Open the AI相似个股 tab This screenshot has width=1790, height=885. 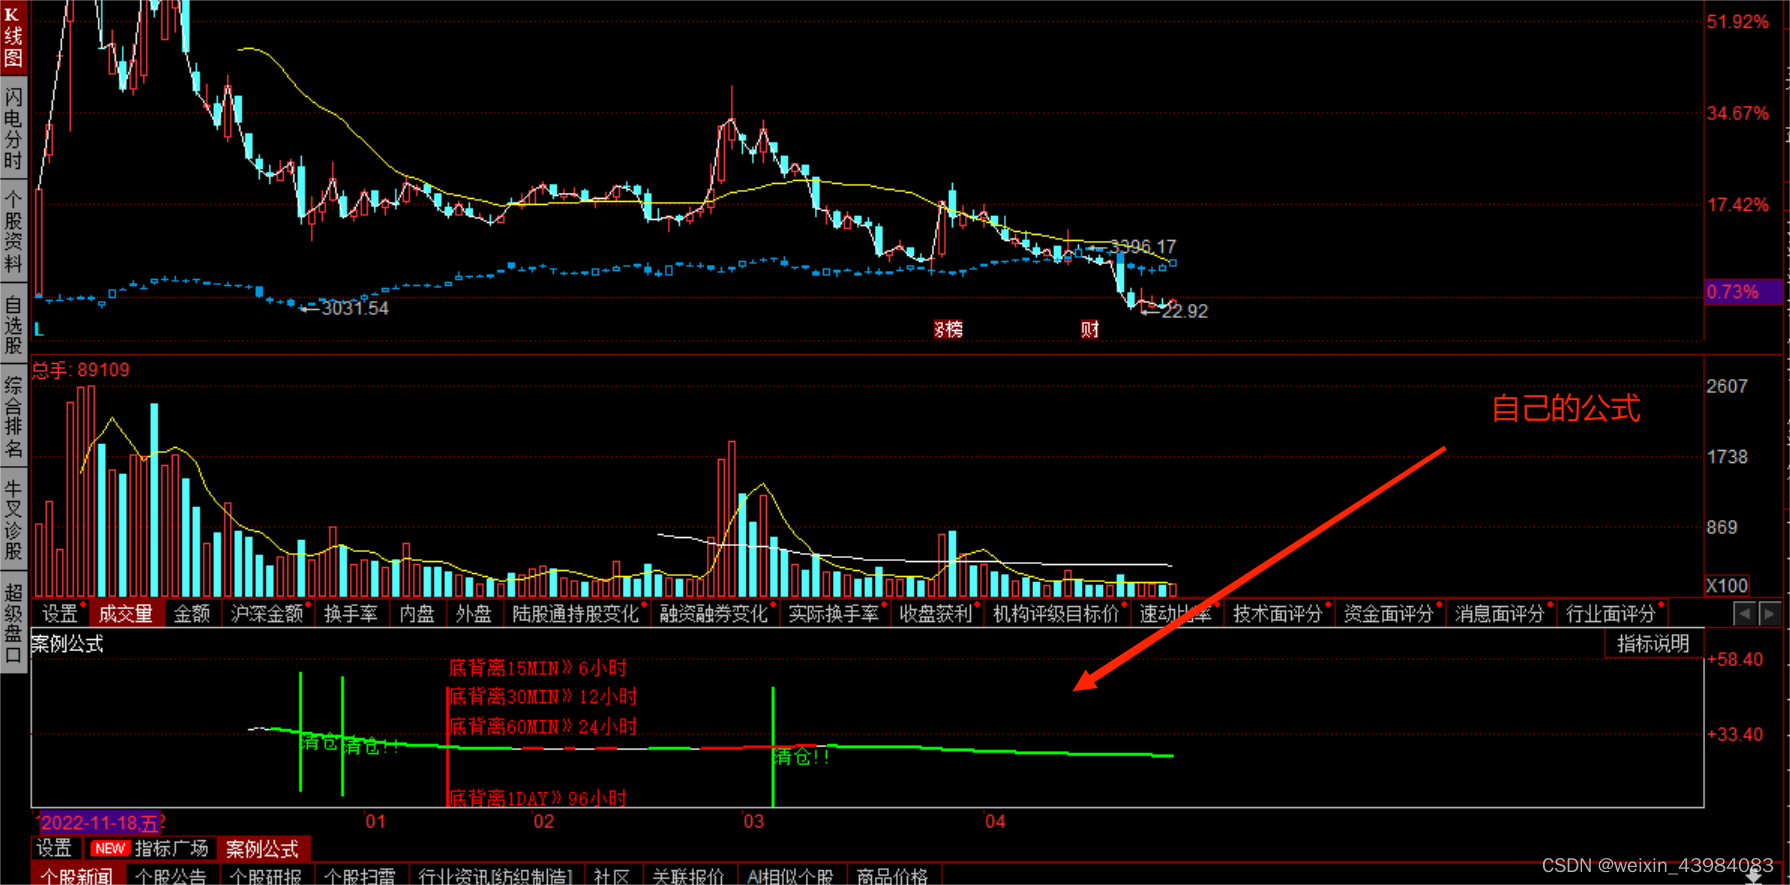(x=791, y=876)
